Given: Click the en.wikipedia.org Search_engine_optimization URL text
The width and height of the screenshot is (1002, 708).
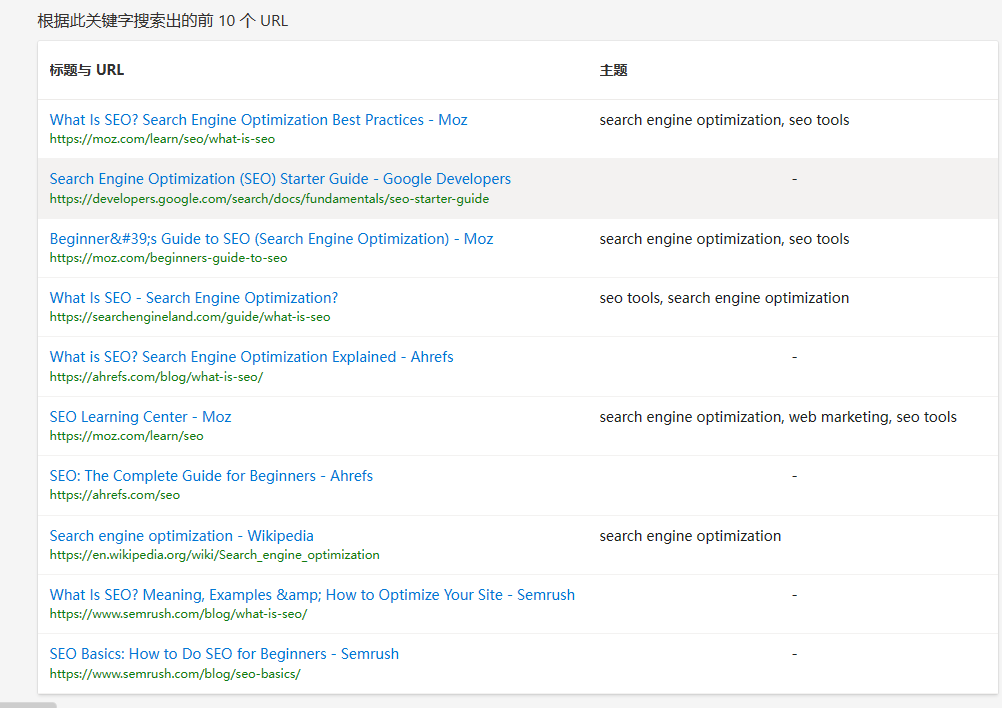Looking at the screenshot, I should (x=214, y=555).
